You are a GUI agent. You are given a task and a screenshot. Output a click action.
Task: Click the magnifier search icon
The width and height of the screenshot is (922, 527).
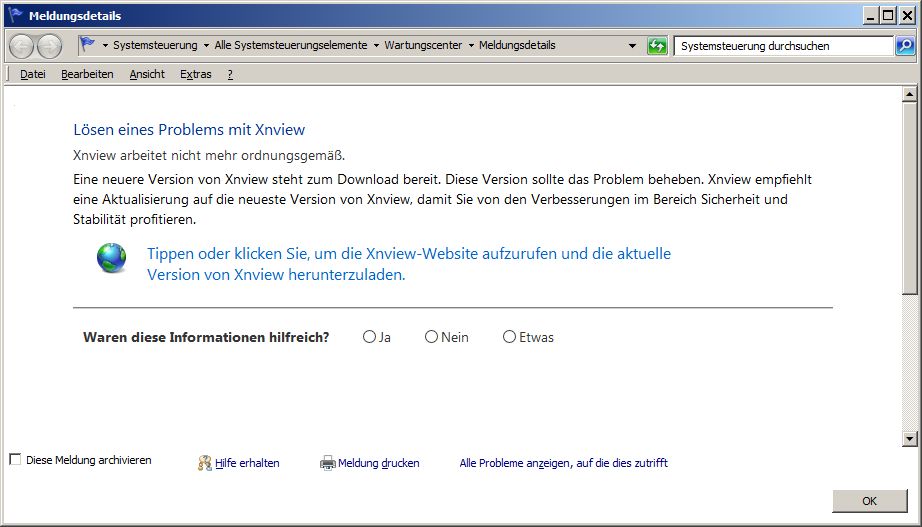905,45
